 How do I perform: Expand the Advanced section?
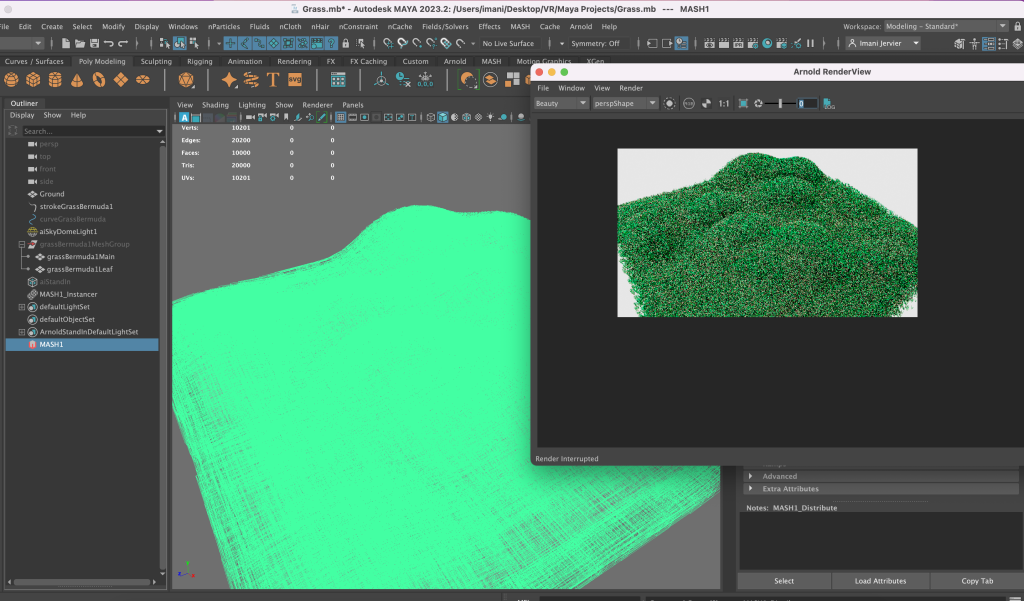point(750,476)
